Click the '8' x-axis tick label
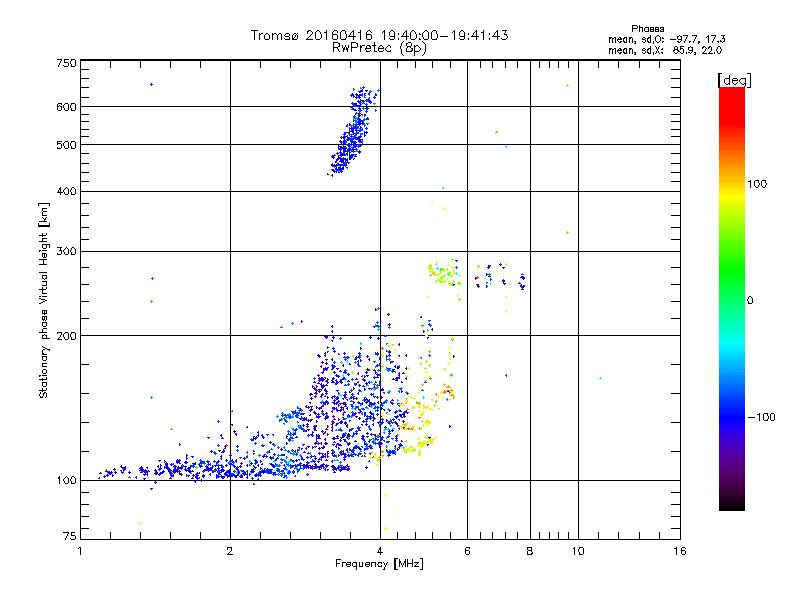Viewport: 800px width, 600px height. click(x=530, y=551)
